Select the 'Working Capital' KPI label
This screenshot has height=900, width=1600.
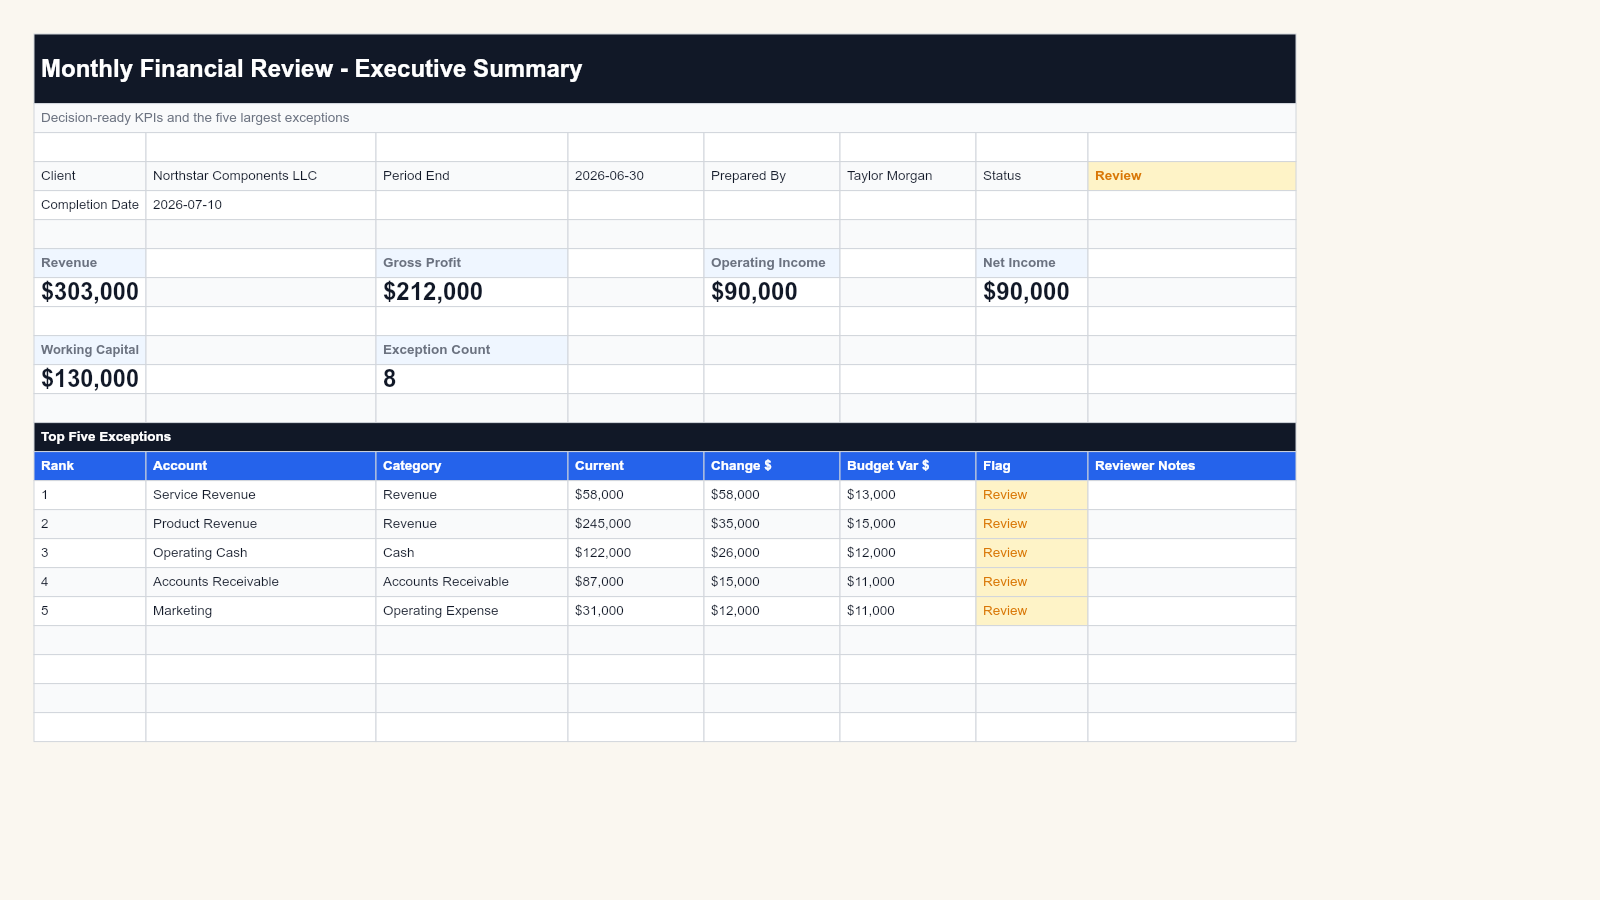tap(90, 350)
